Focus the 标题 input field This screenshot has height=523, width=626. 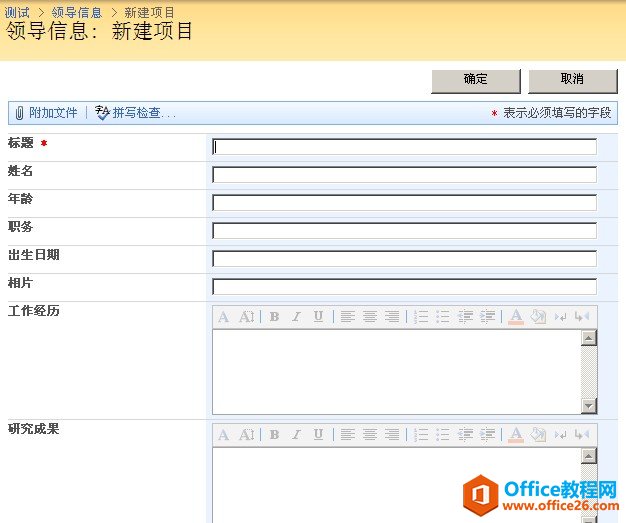pyautogui.click(x=404, y=147)
